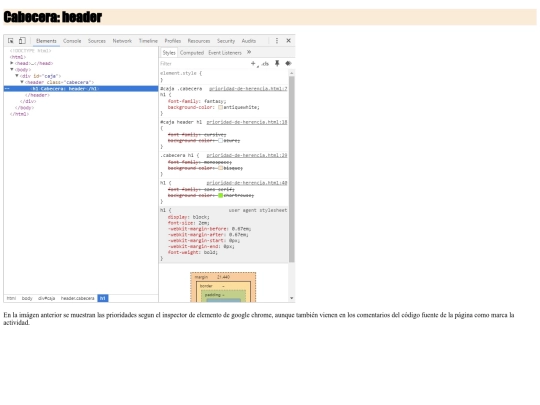Select the DOCTYPE html line
The image size is (540, 405).
click(31, 51)
